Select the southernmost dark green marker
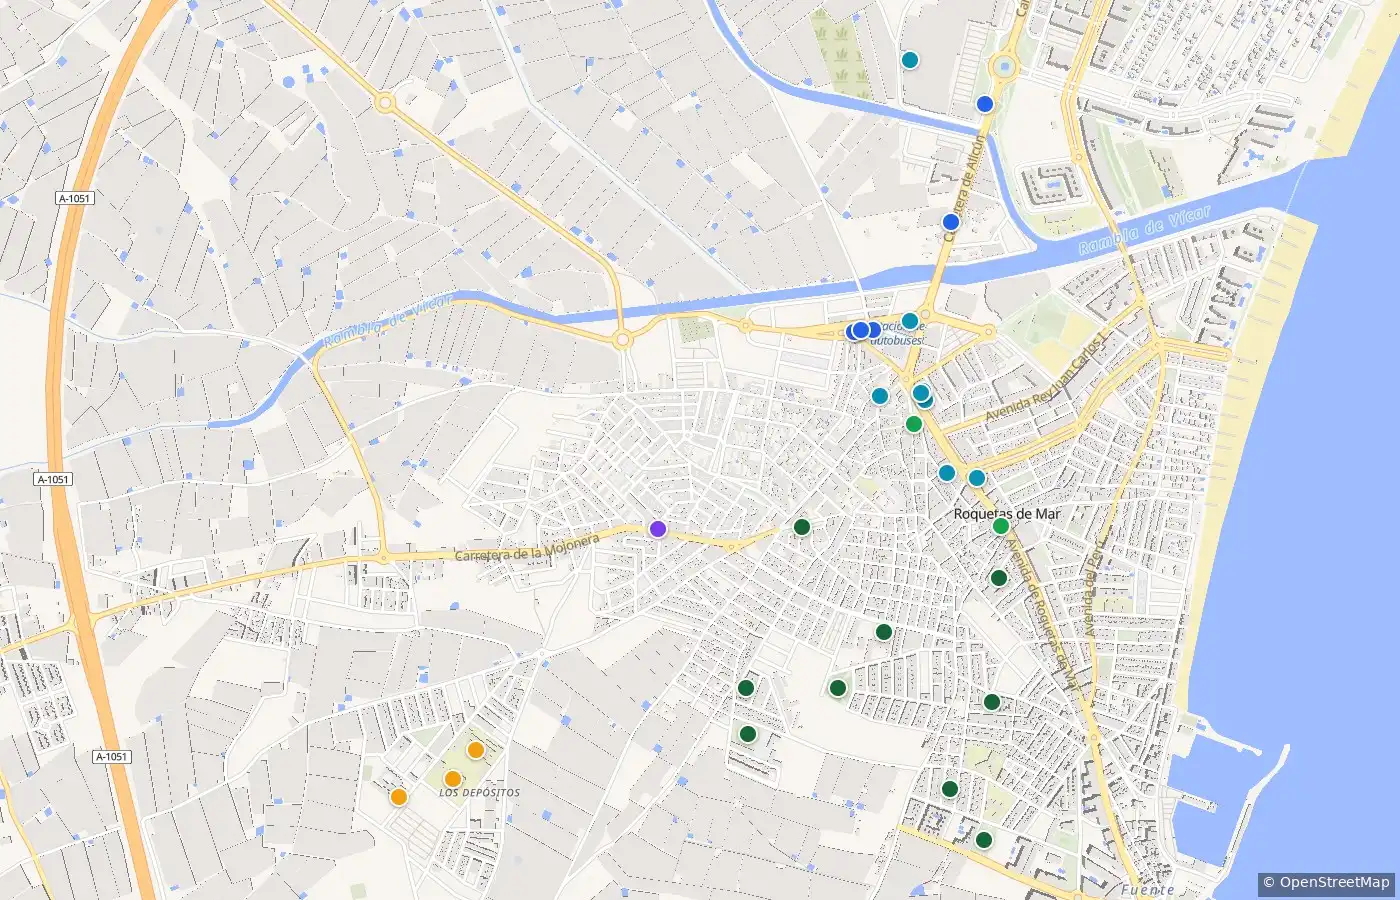This screenshot has width=1400, height=900. (x=984, y=840)
